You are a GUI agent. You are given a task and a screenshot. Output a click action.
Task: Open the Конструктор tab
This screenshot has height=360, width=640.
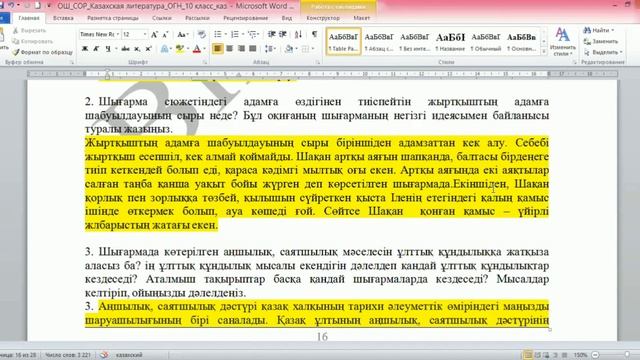click(323, 18)
